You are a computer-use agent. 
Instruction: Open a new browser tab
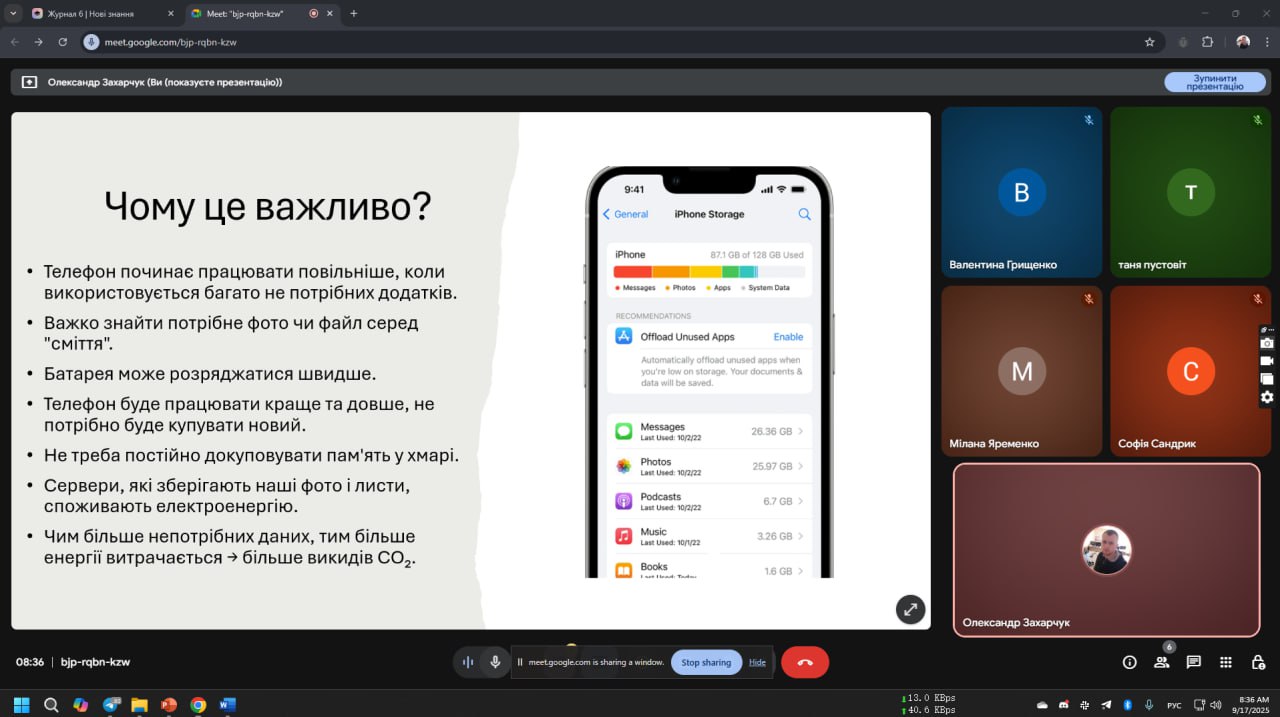[354, 14]
